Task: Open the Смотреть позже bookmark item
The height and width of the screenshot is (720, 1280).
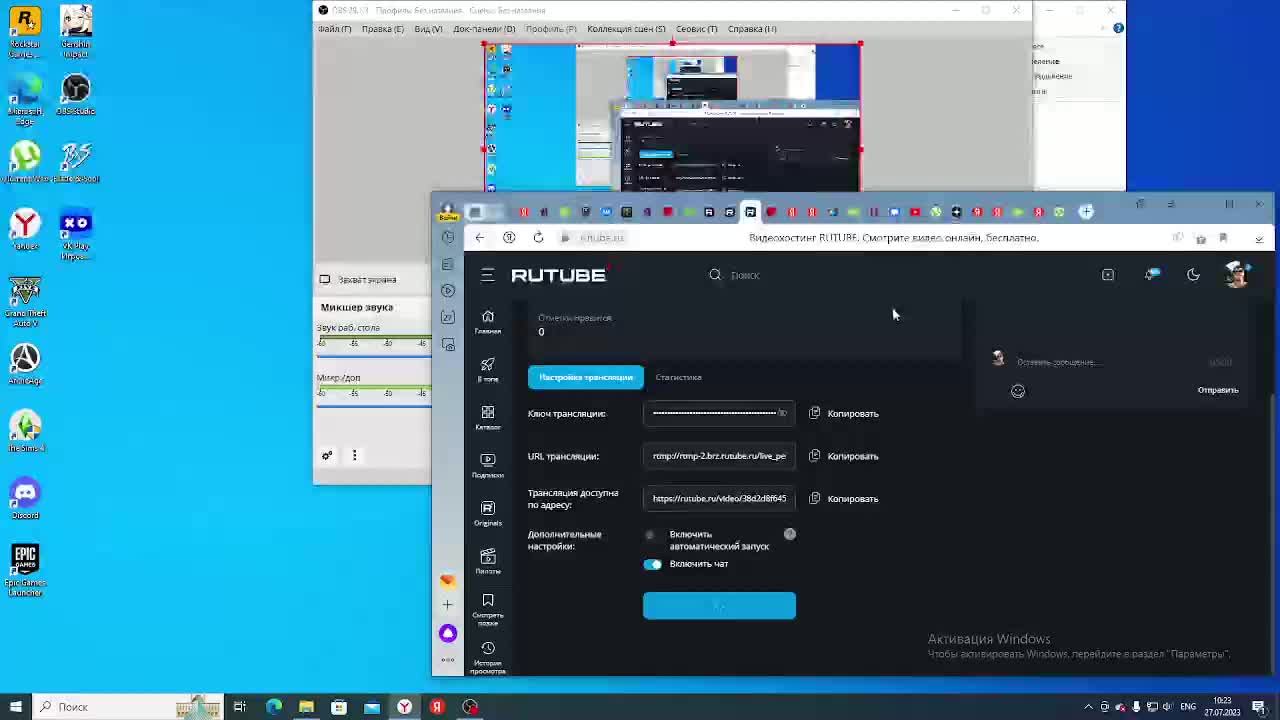Action: pos(487,609)
